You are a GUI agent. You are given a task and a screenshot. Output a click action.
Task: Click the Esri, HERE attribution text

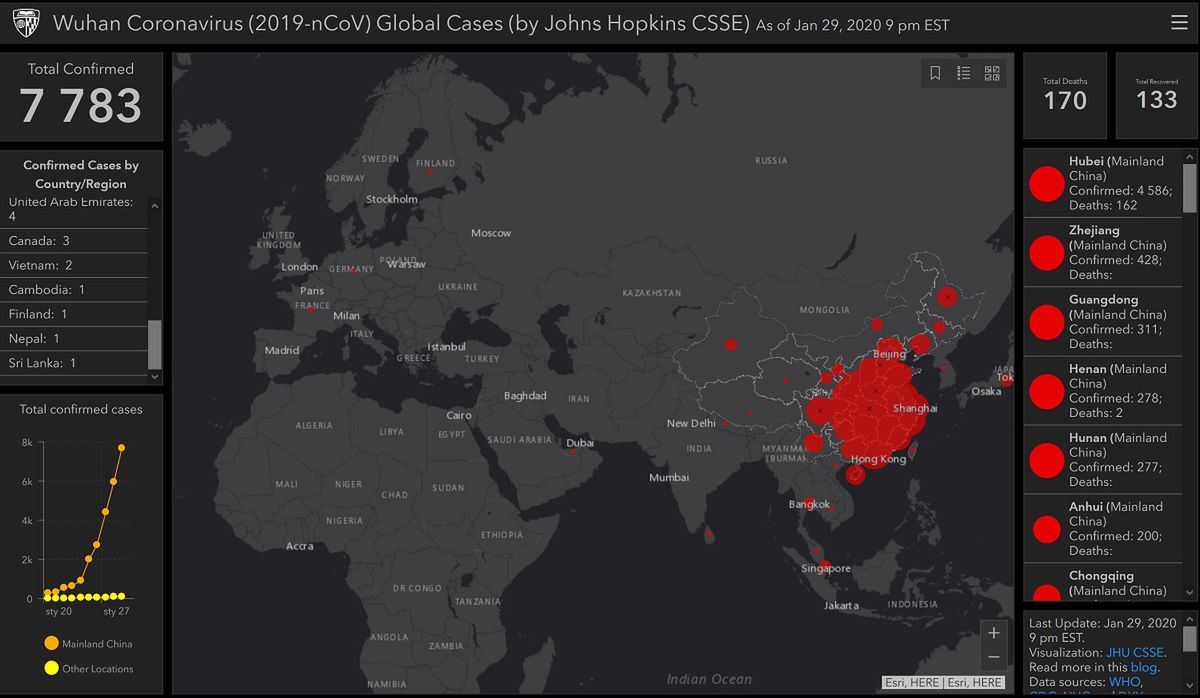pyautogui.click(x=944, y=683)
